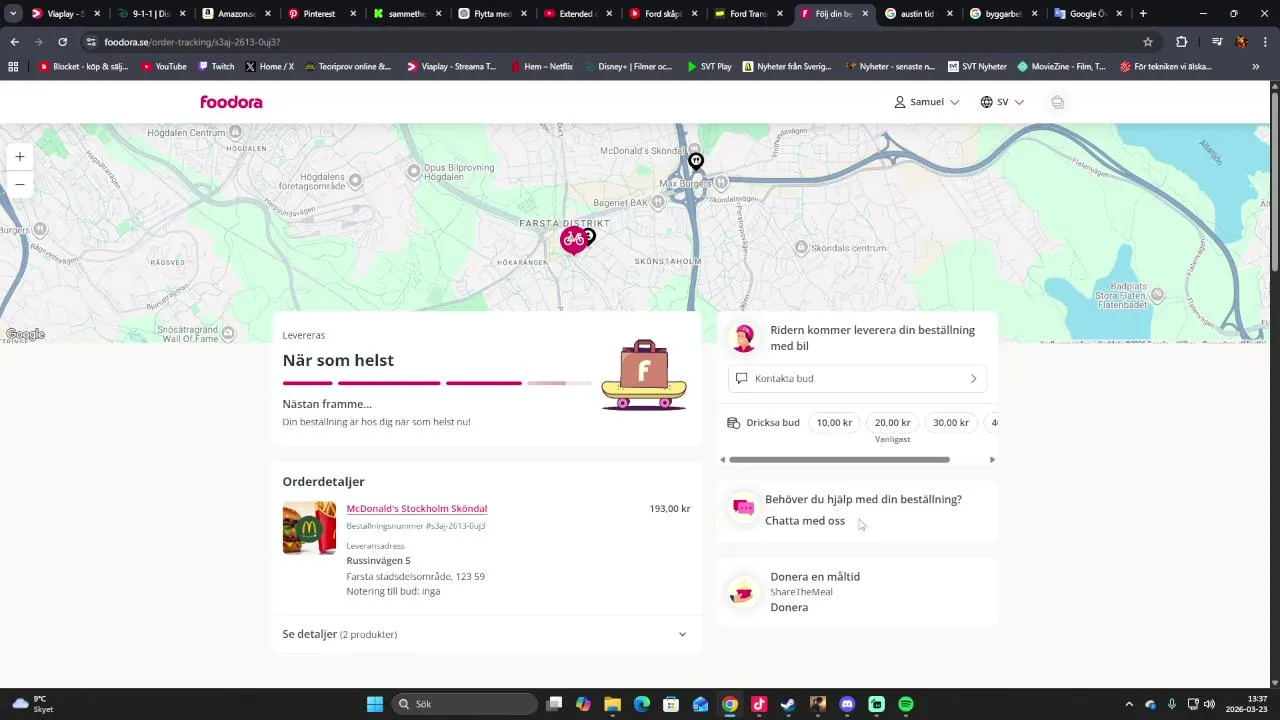Click the chat bubble icon beside help text

[x=744, y=508]
